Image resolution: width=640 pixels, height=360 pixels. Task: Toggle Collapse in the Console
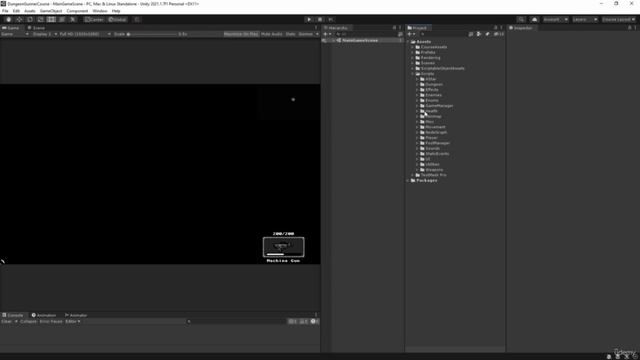pos(28,322)
